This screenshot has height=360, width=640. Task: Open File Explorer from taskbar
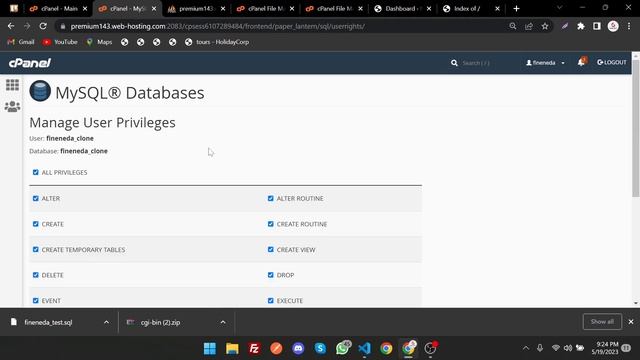[232, 349]
